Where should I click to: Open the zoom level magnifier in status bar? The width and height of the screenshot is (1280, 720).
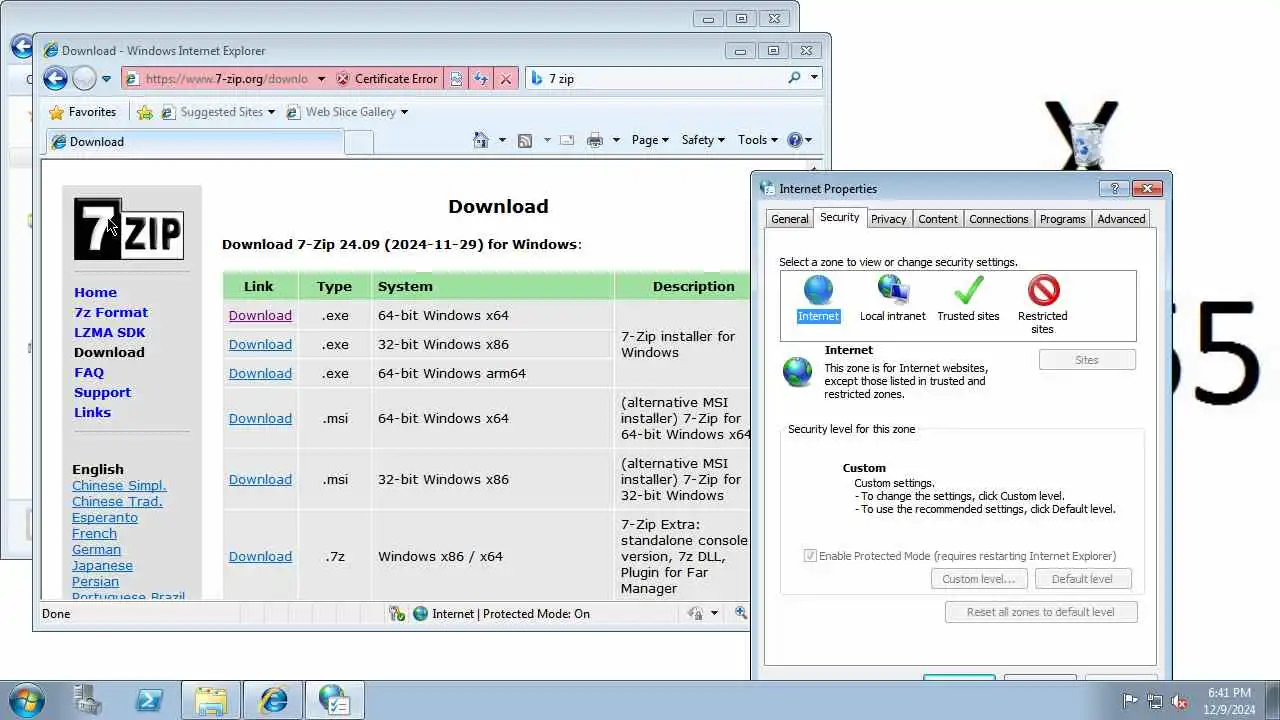(x=741, y=614)
